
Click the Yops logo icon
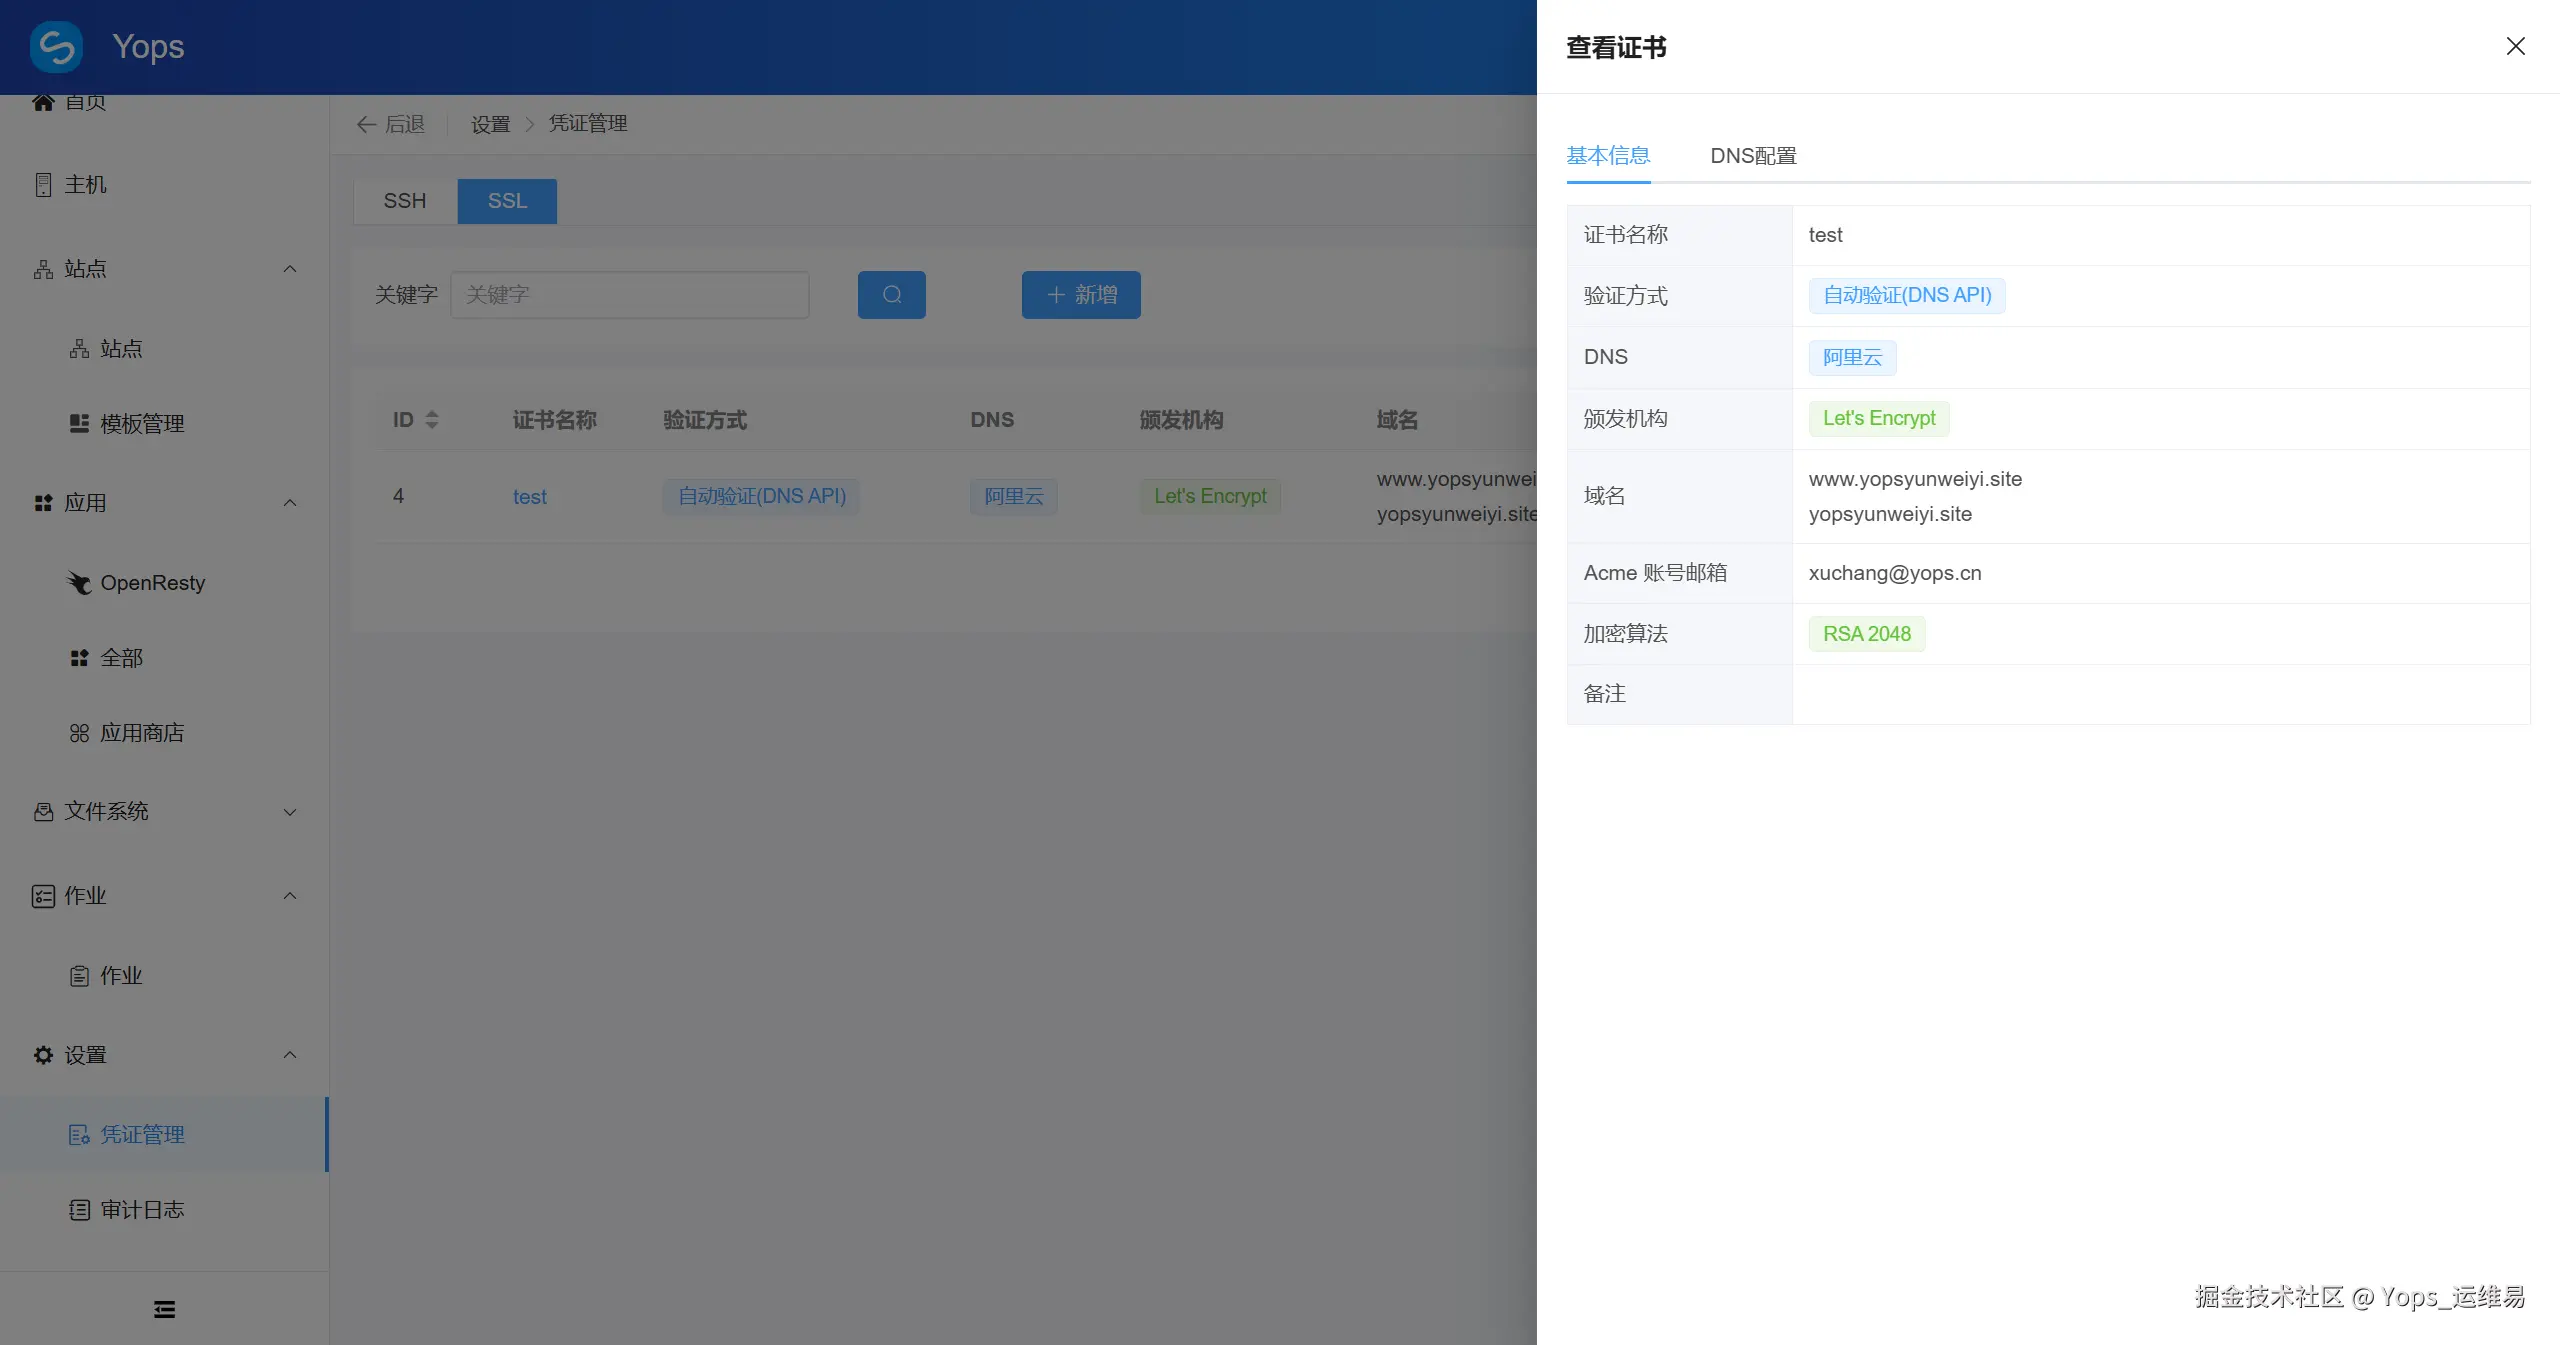point(56,46)
